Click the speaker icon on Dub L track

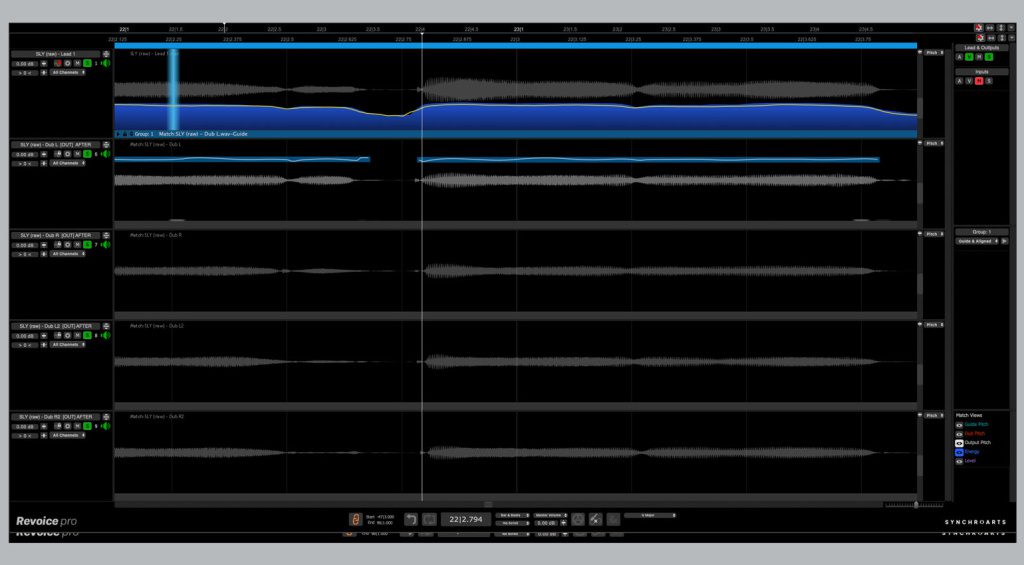click(106, 154)
